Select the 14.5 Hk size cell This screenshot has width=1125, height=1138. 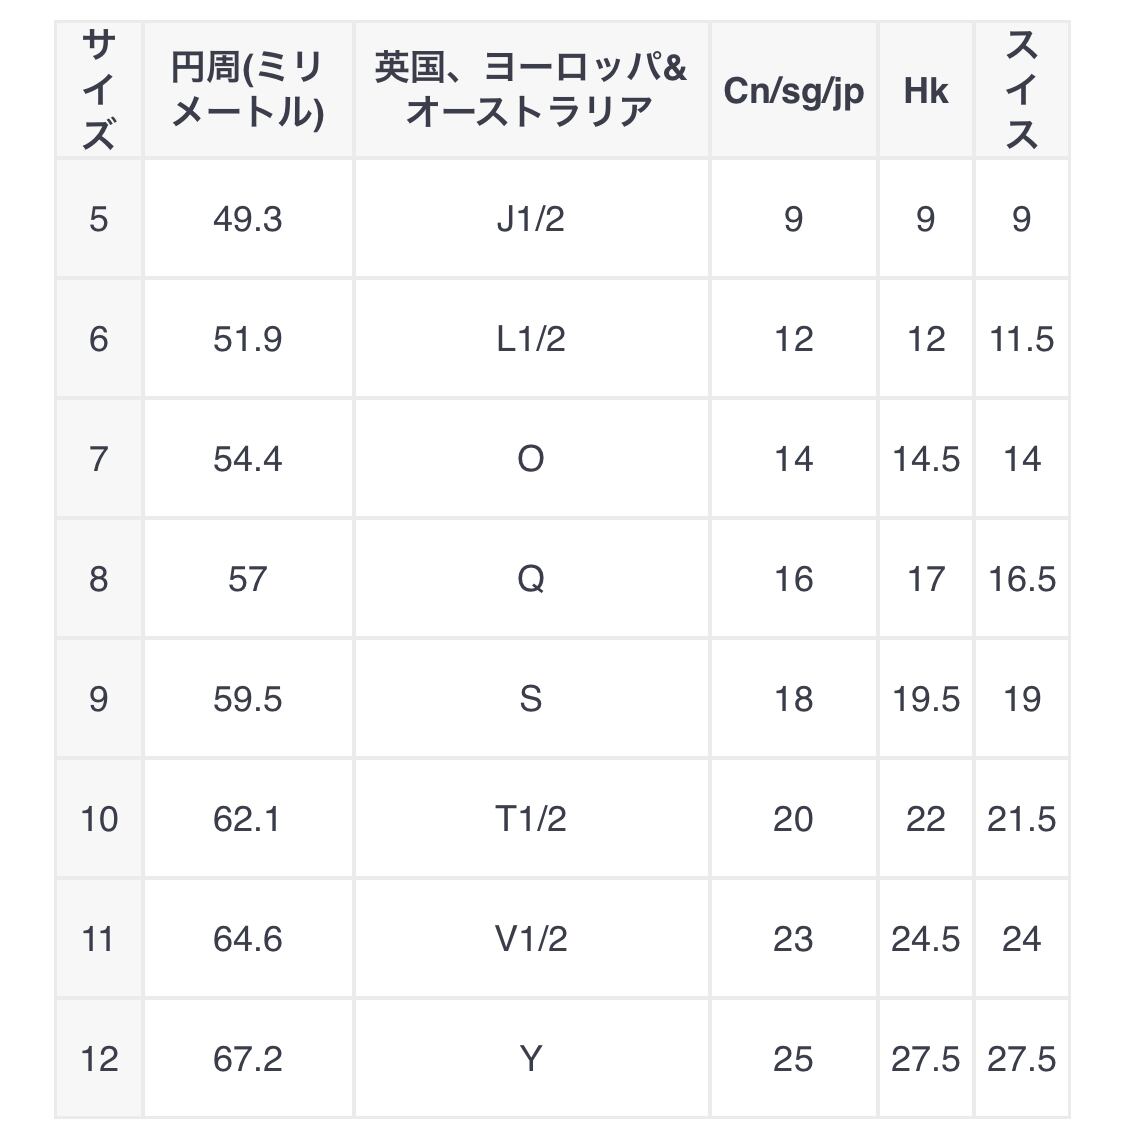coord(925,459)
